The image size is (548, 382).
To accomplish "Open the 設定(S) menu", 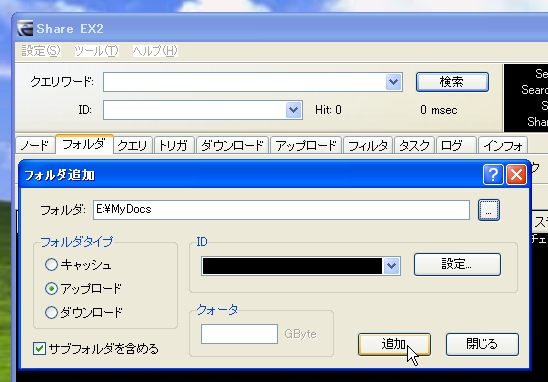I will 41,51.
